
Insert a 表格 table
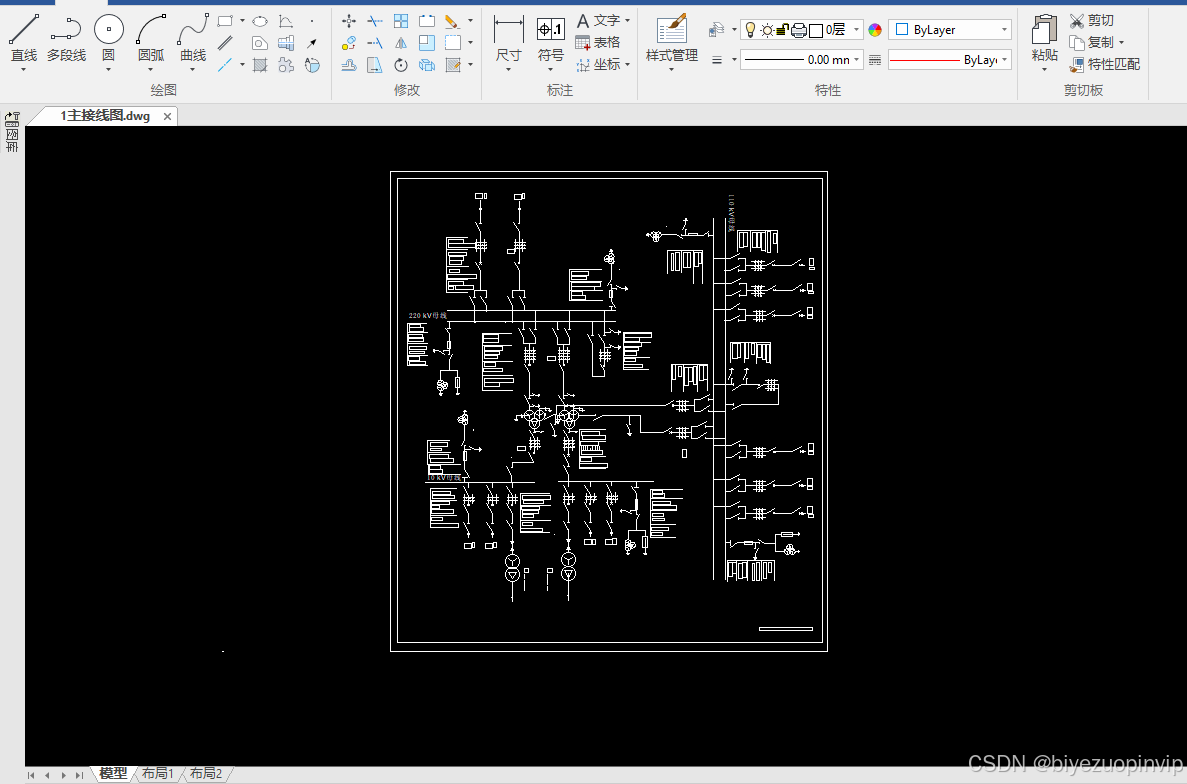(x=598, y=42)
